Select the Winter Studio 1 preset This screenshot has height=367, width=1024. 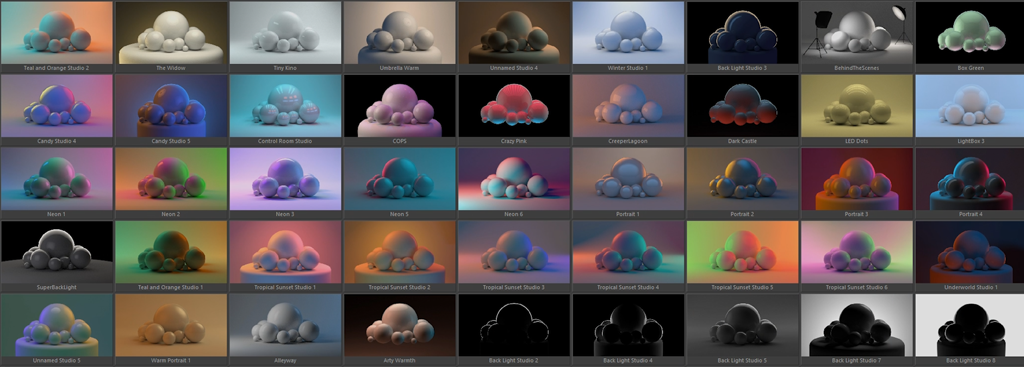point(628,33)
